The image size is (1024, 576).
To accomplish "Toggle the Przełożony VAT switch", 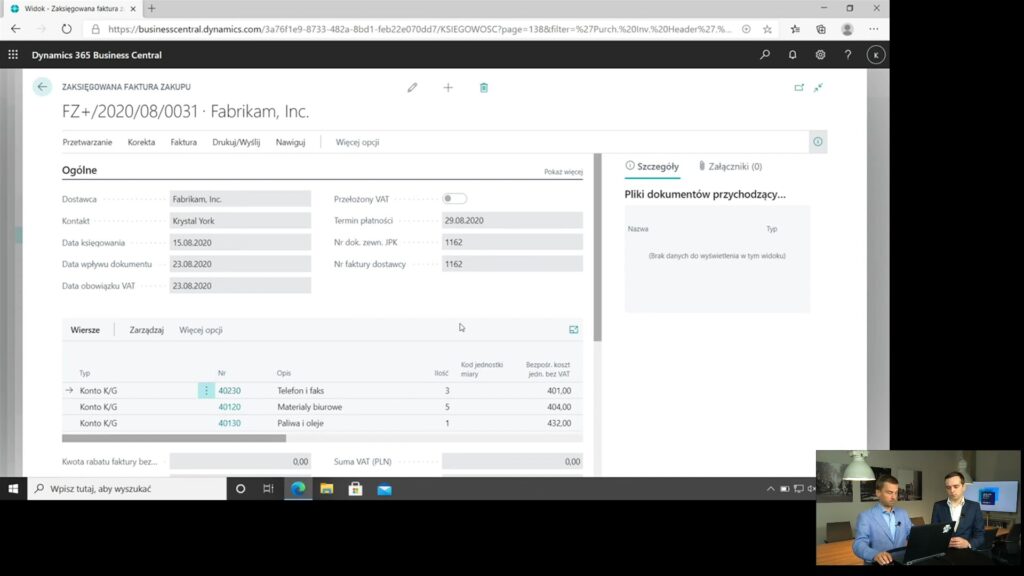I will click(x=454, y=199).
